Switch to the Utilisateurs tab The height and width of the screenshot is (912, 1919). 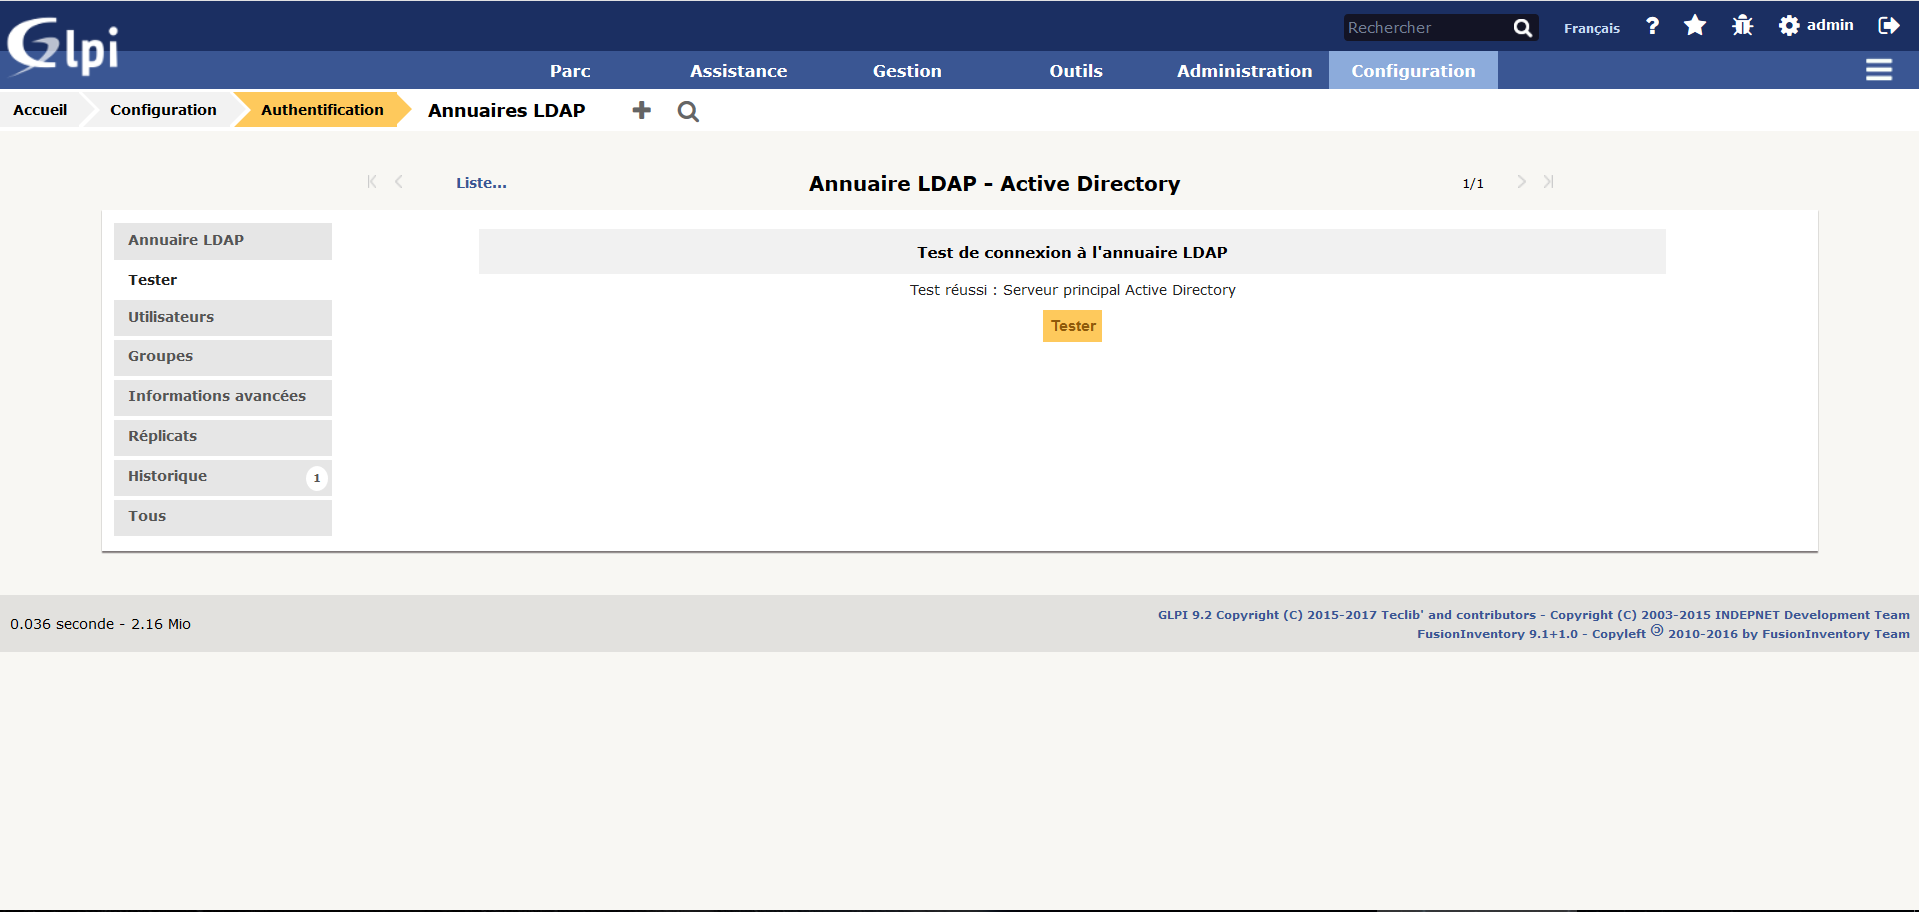tap(171, 317)
